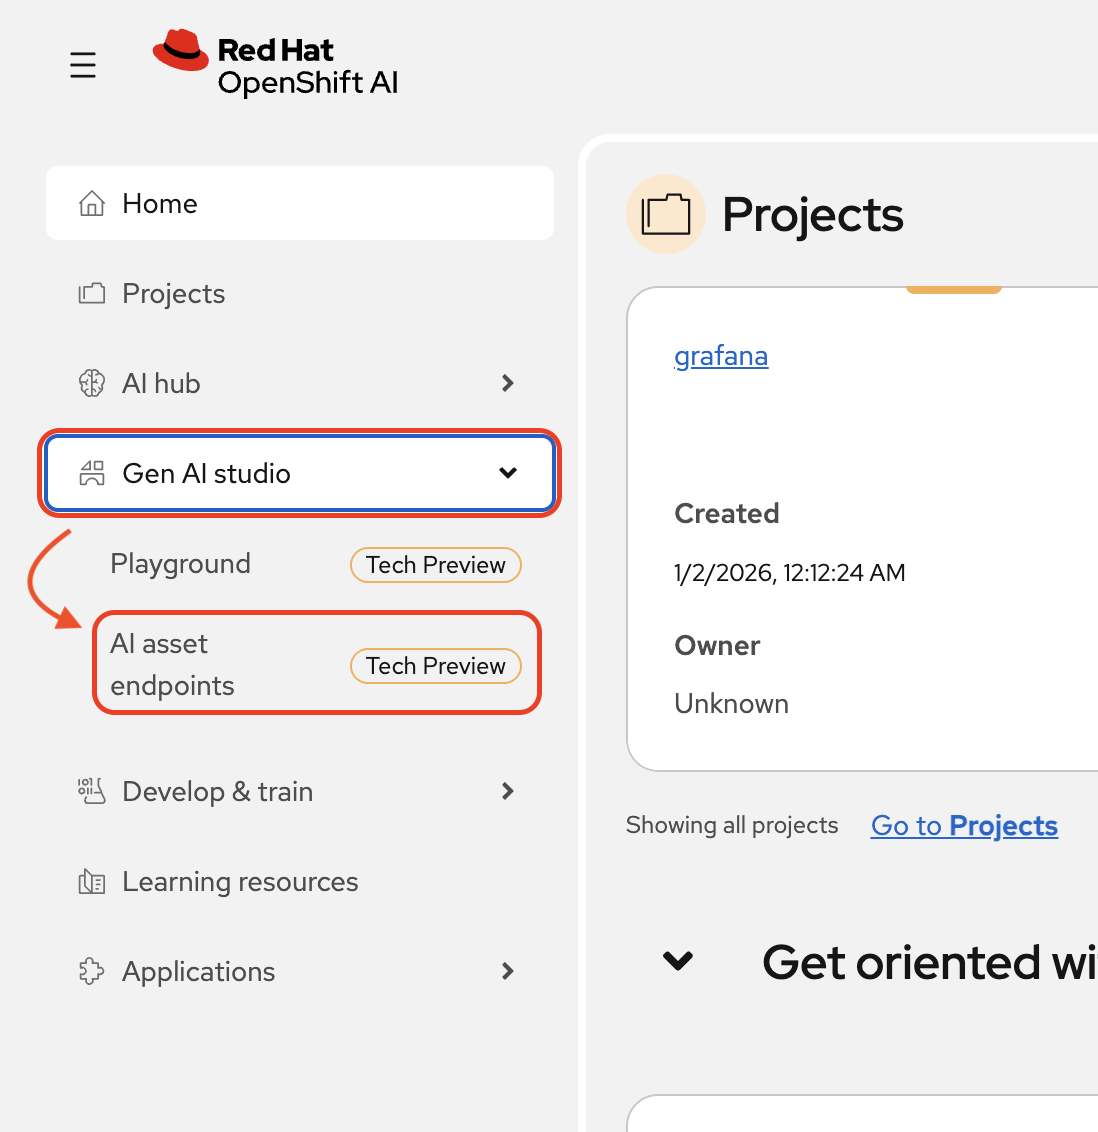This screenshot has width=1098, height=1132.
Task: Click the Unknown owner value
Action: point(731,704)
